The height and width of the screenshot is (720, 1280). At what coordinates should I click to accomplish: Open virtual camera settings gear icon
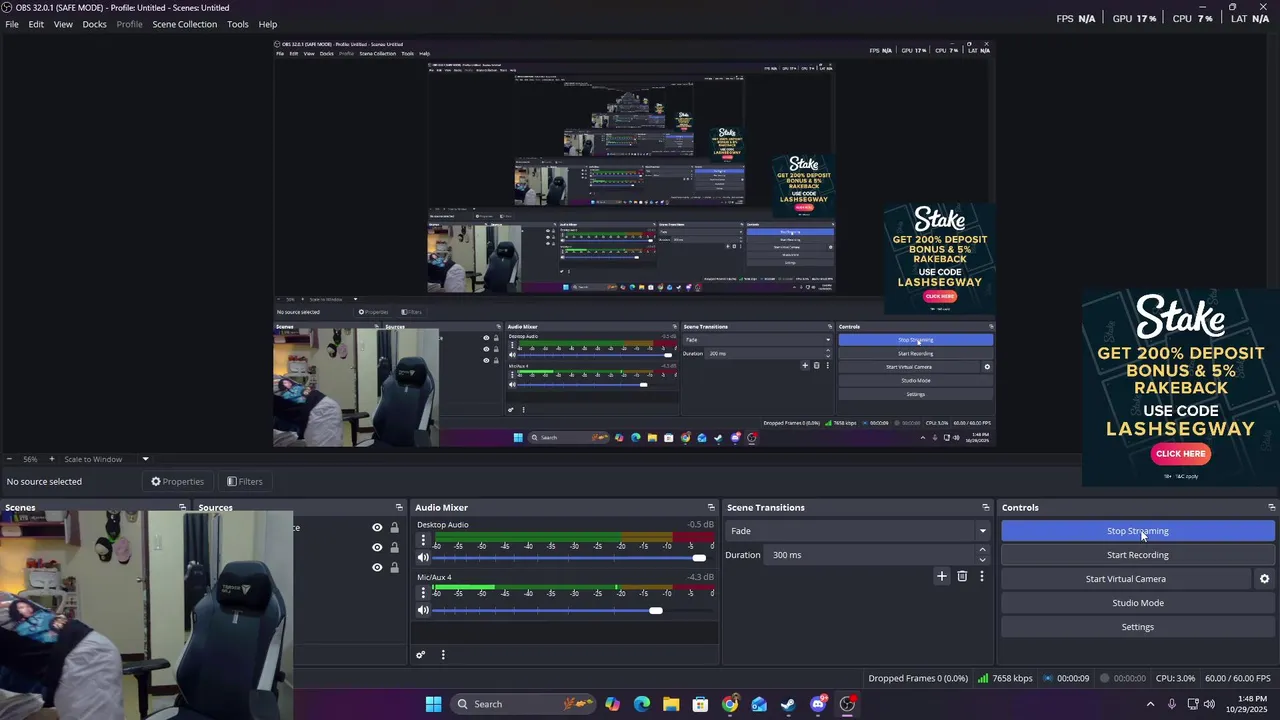click(x=1264, y=579)
